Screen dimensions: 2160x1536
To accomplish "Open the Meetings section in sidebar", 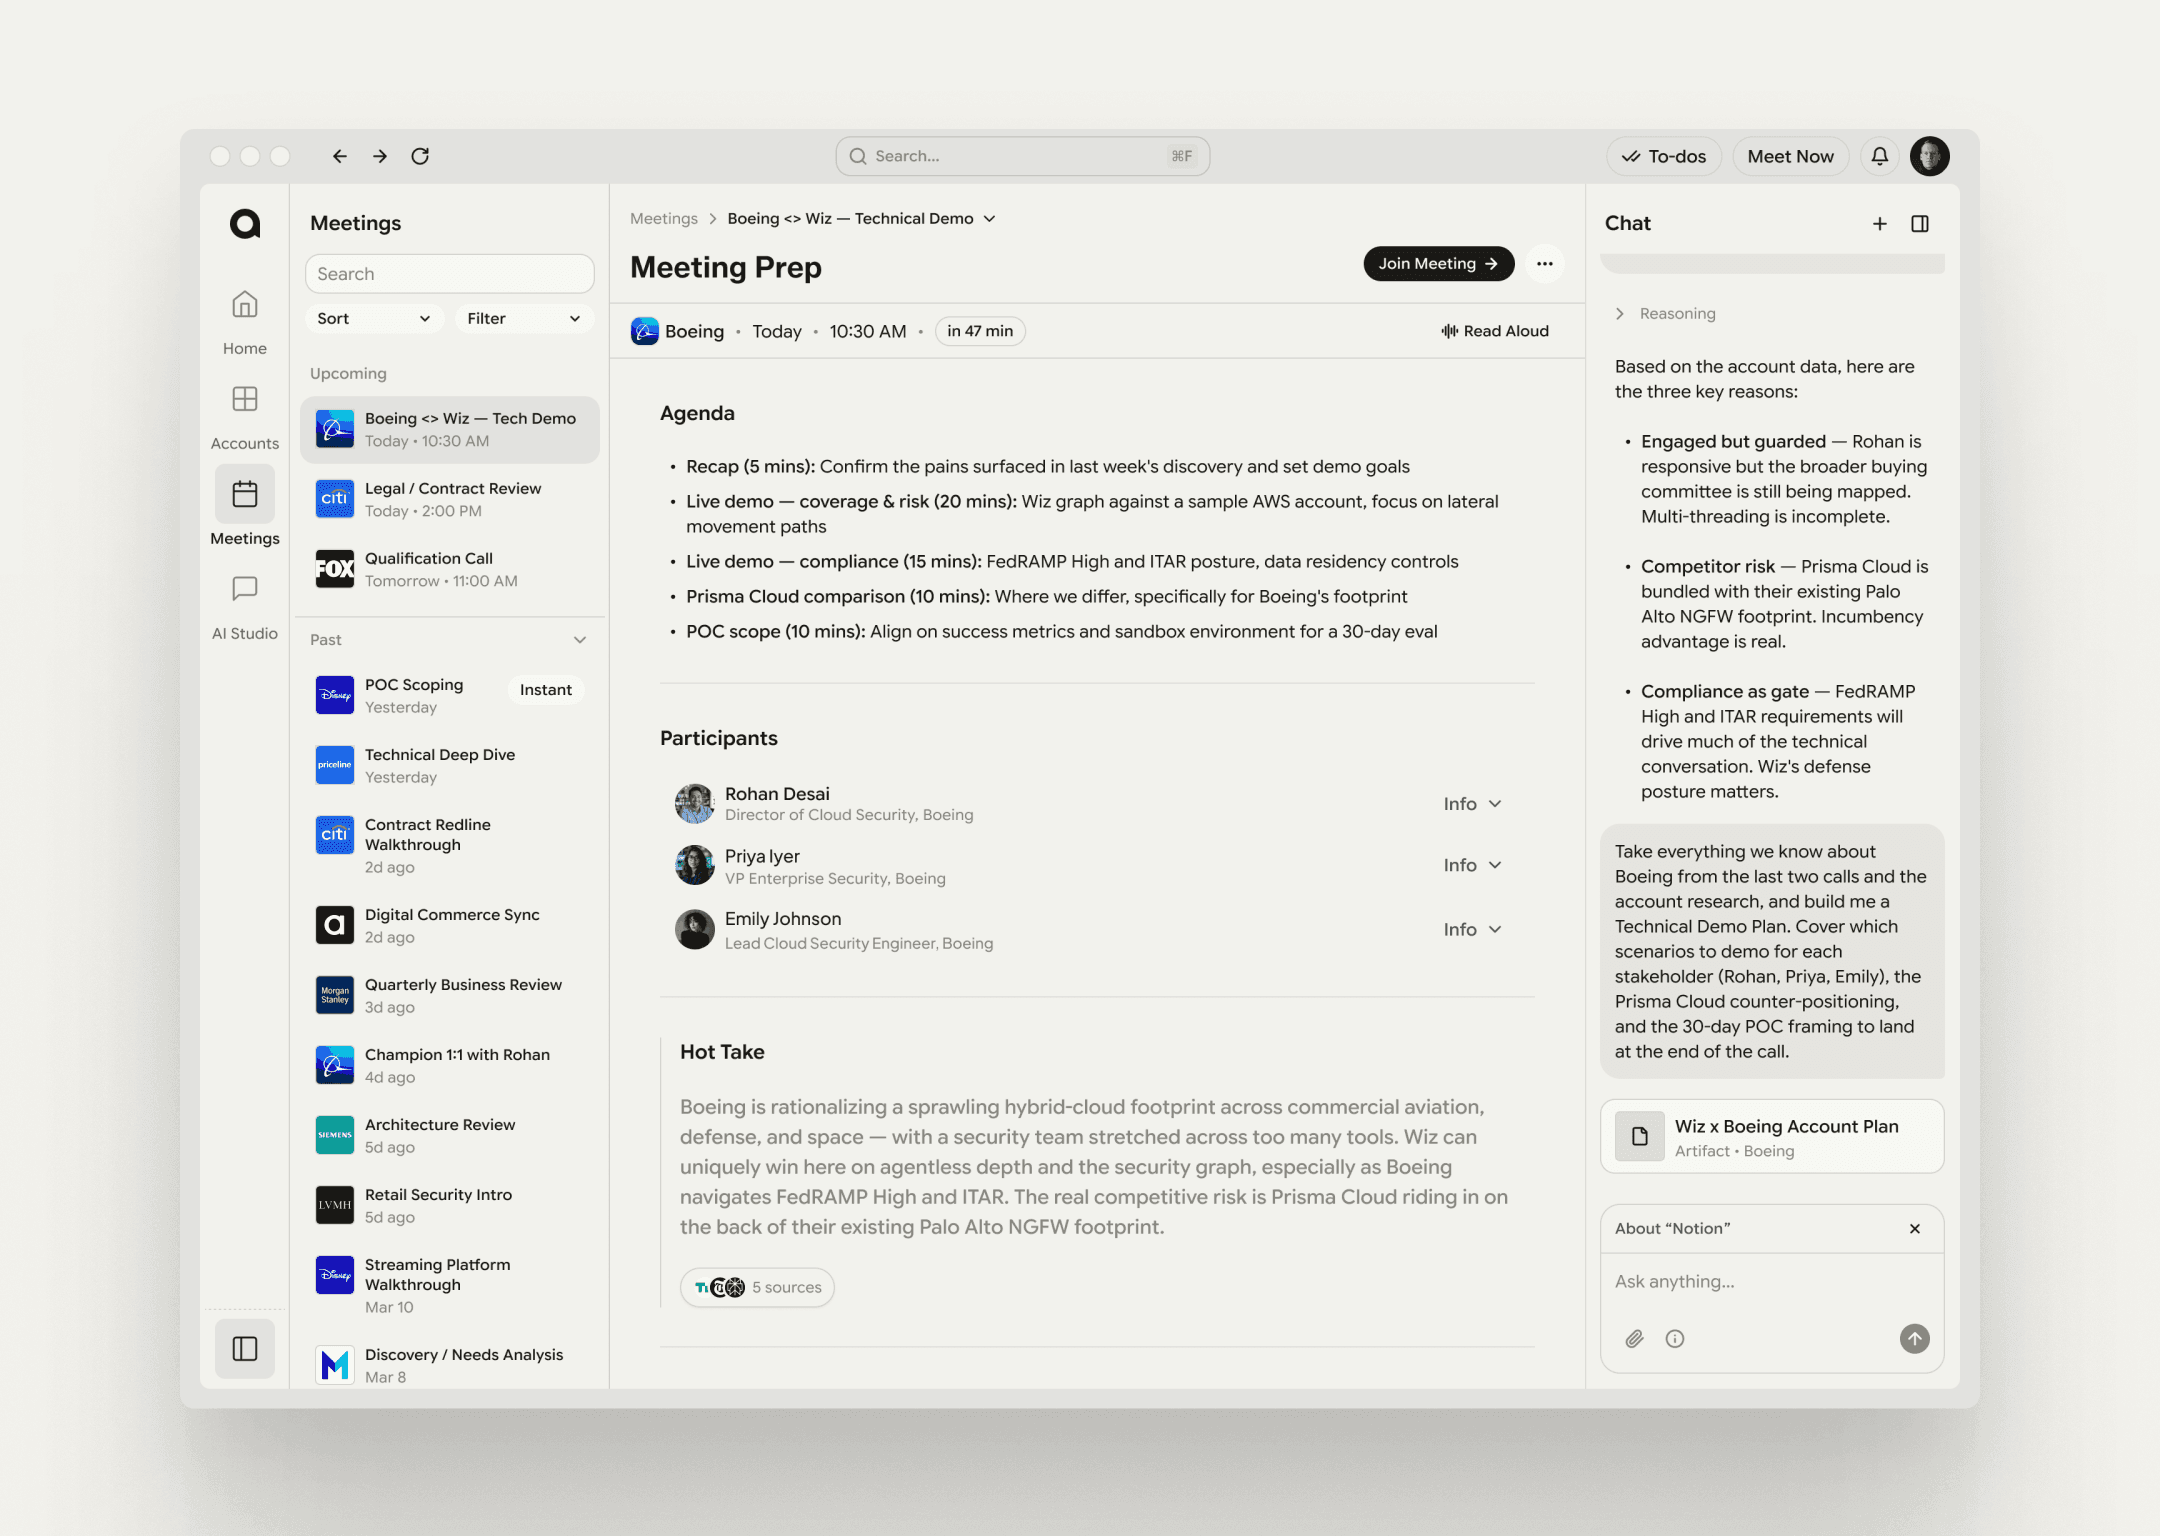I will coord(245,508).
